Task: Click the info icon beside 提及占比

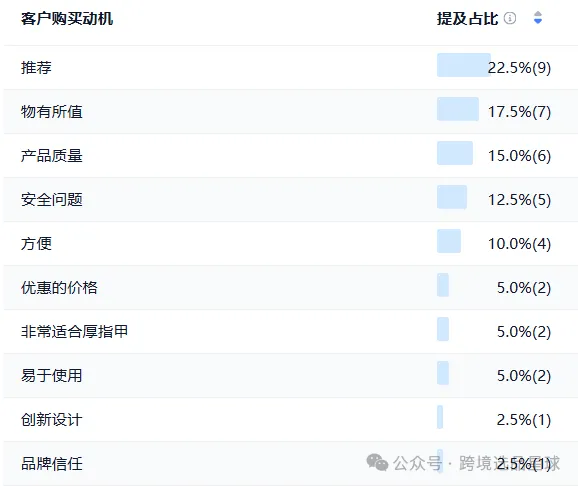Action: tap(510, 18)
